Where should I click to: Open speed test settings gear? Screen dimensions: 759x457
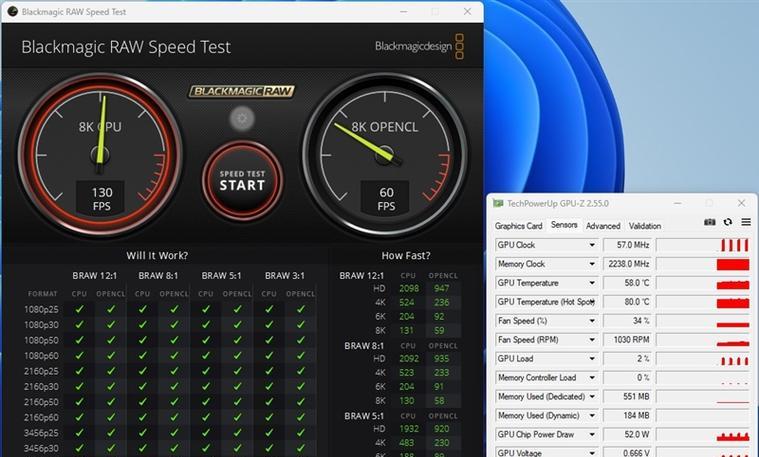[x=242, y=118]
